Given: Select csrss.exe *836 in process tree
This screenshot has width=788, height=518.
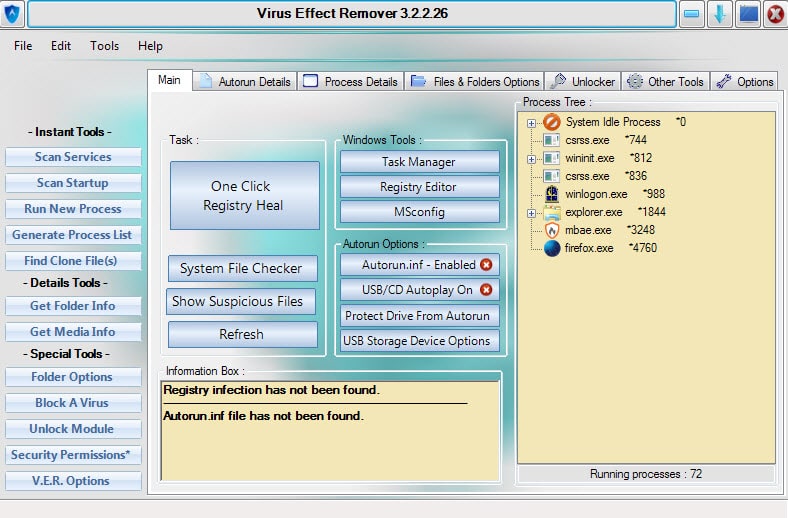Looking at the screenshot, I should [x=586, y=176].
